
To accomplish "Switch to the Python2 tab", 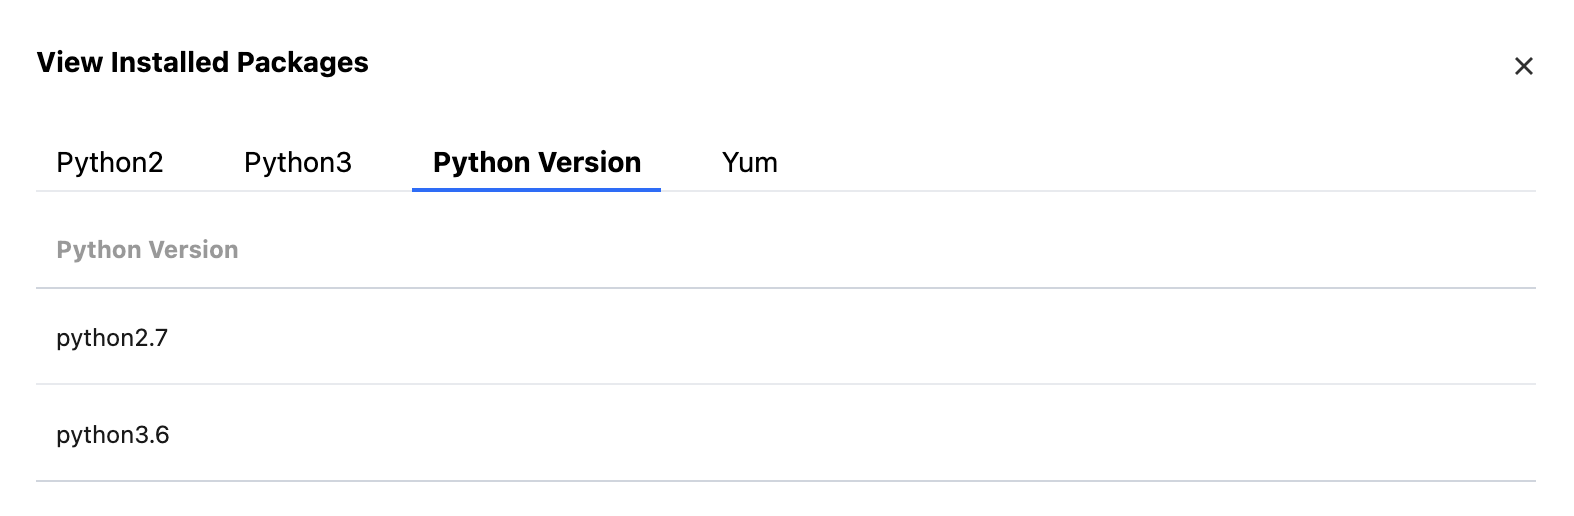I will click(x=110, y=162).
